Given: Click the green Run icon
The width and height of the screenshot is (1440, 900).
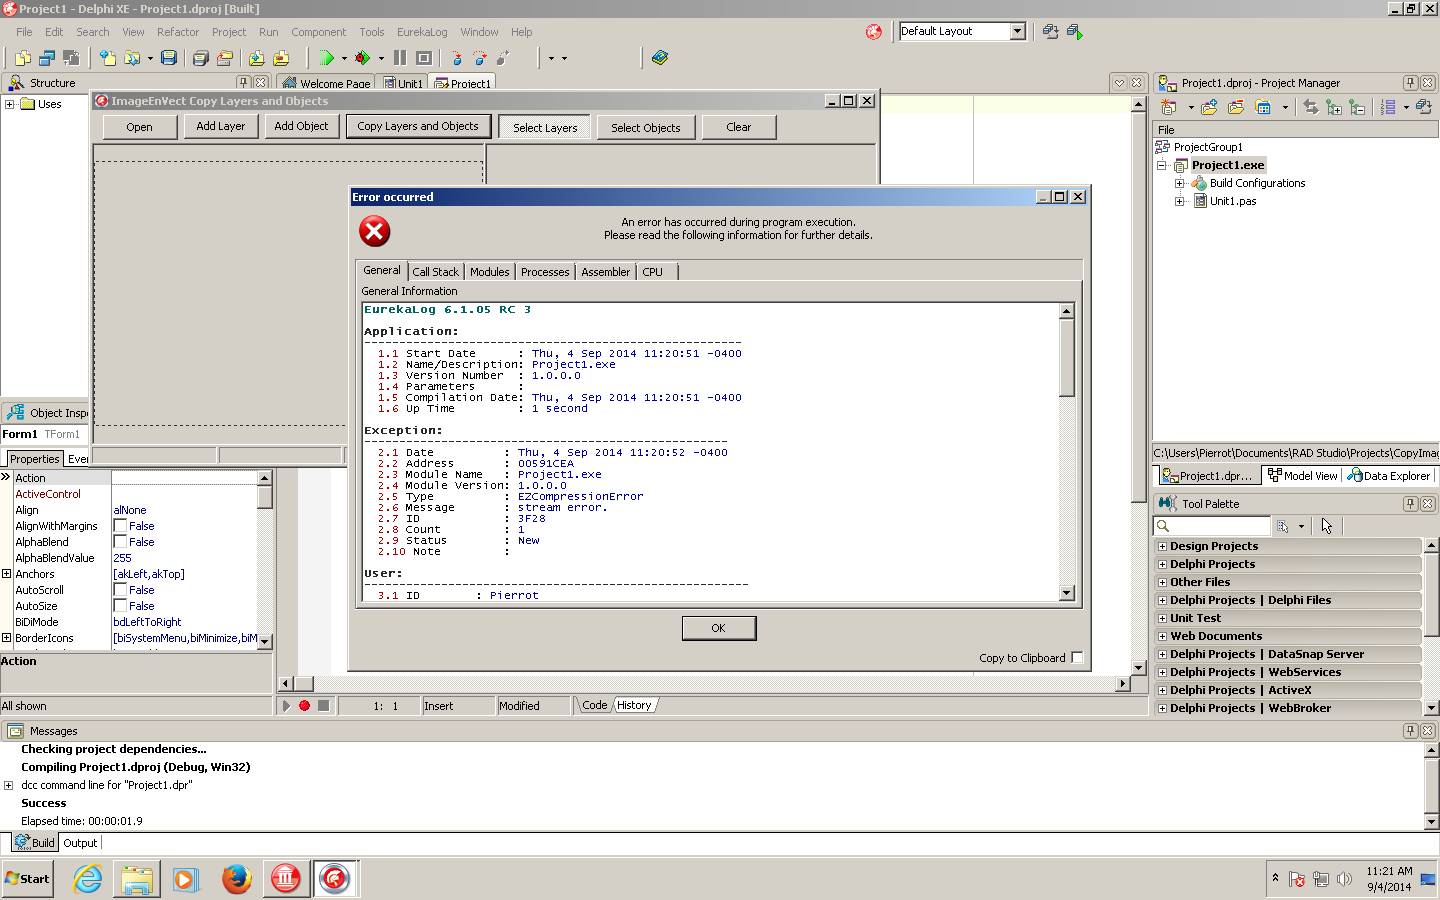Looking at the screenshot, I should tap(326, 58).
